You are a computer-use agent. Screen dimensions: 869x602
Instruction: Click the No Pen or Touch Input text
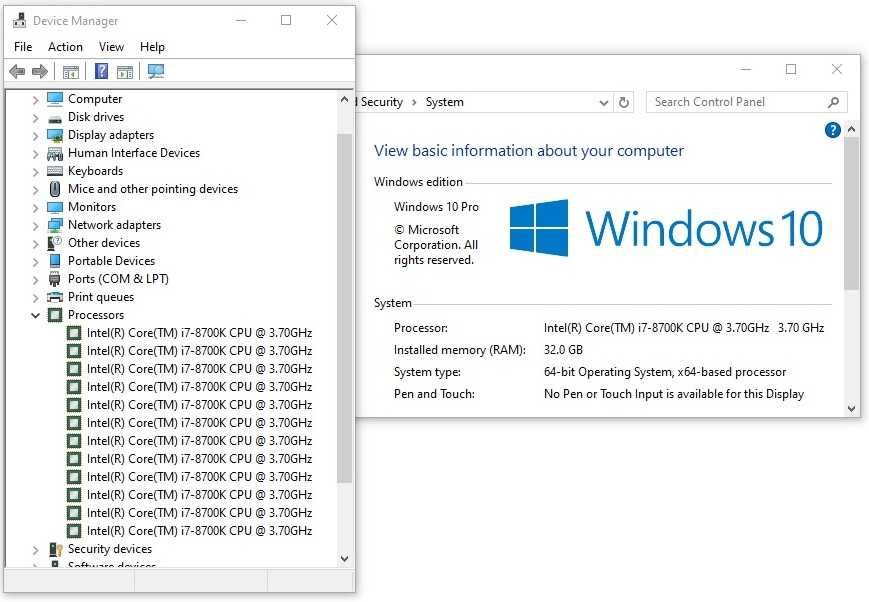coord(674,394)
